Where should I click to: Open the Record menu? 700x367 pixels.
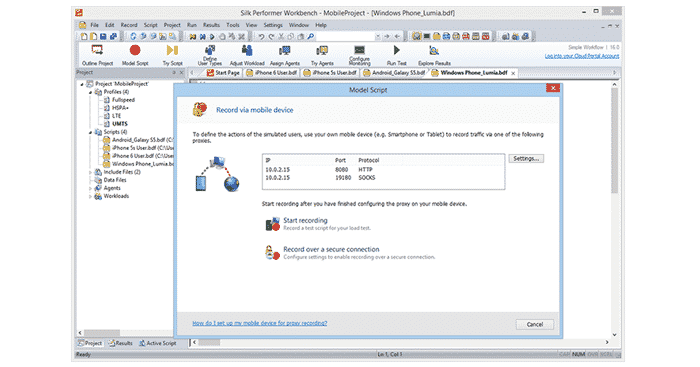coord(129,25)
